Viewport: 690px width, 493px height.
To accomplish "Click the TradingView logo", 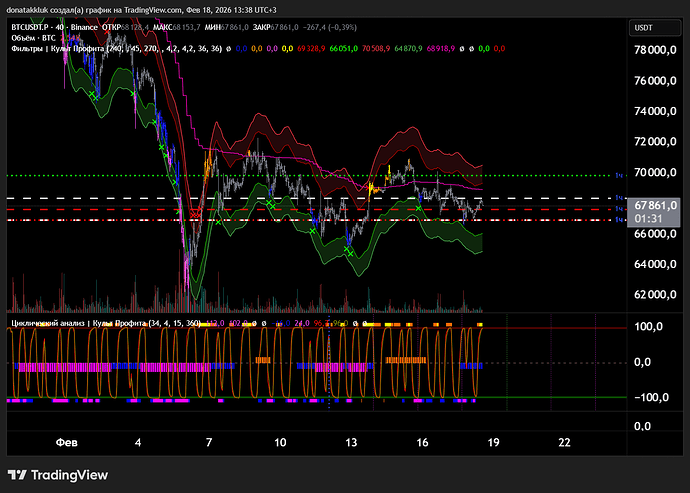I will pyautogui.click(x=60, y=475).
